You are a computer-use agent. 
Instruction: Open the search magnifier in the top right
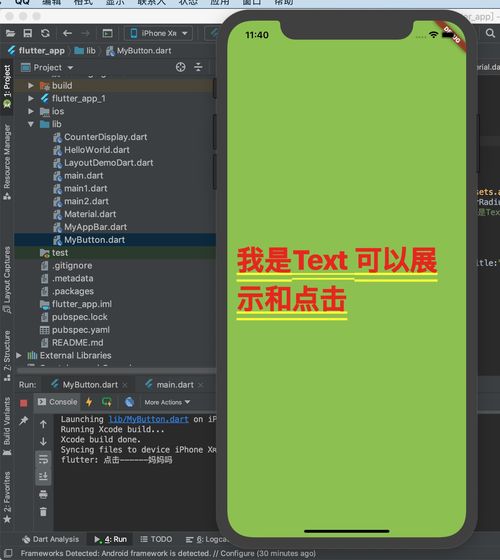(490, 33)
